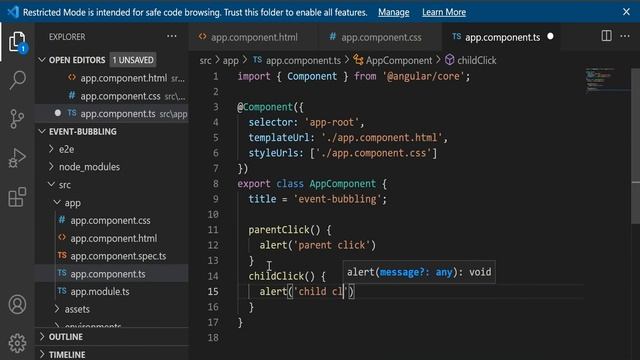Click the './app.component.html' templateUrl string
Screen dimensions: 640x360
(382, 138)
